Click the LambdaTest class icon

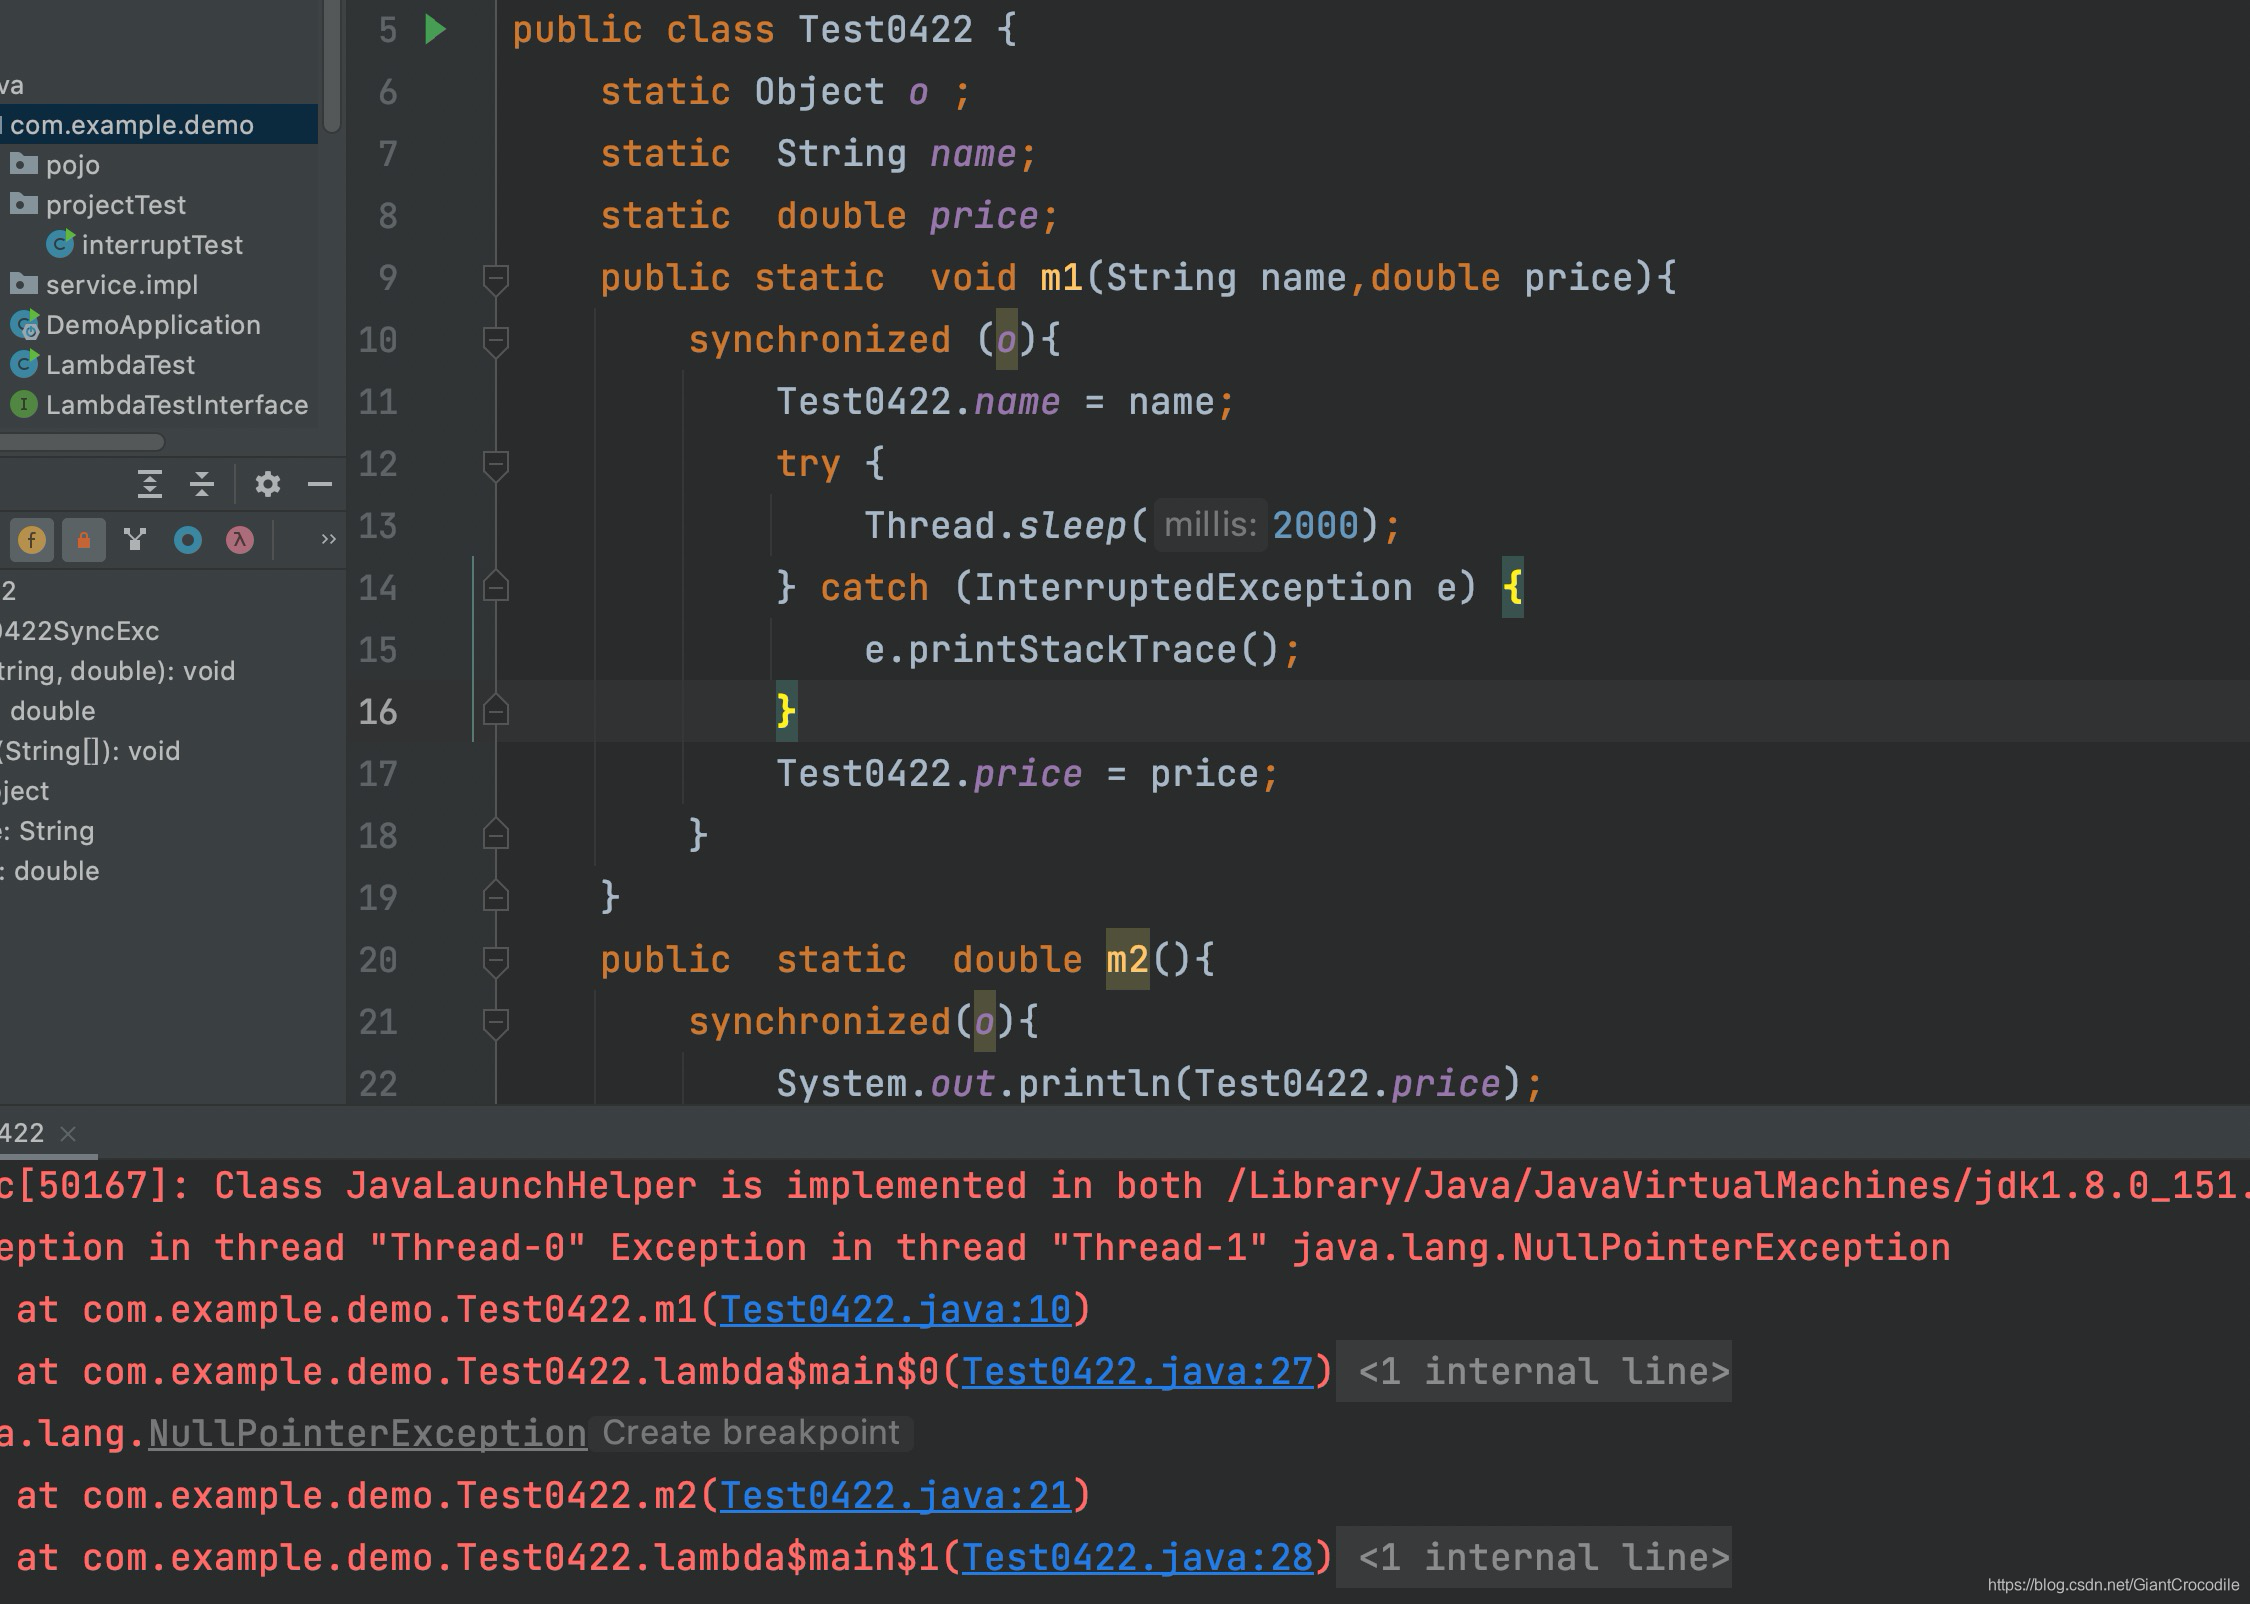pyautogui.click(x=24, y=365)
